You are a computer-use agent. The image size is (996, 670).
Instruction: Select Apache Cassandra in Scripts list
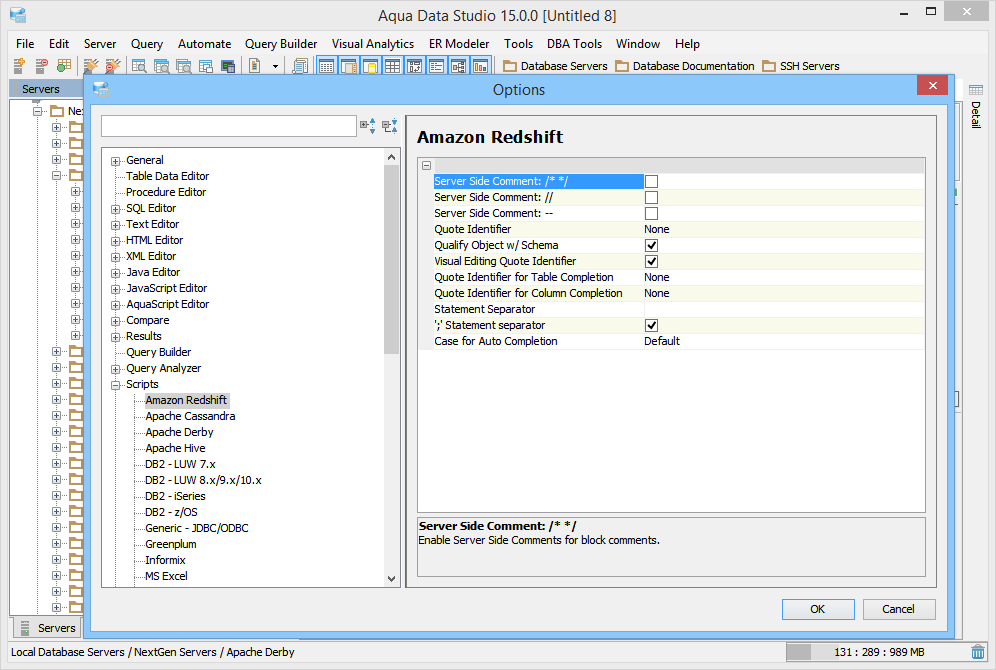pos(190,416)
